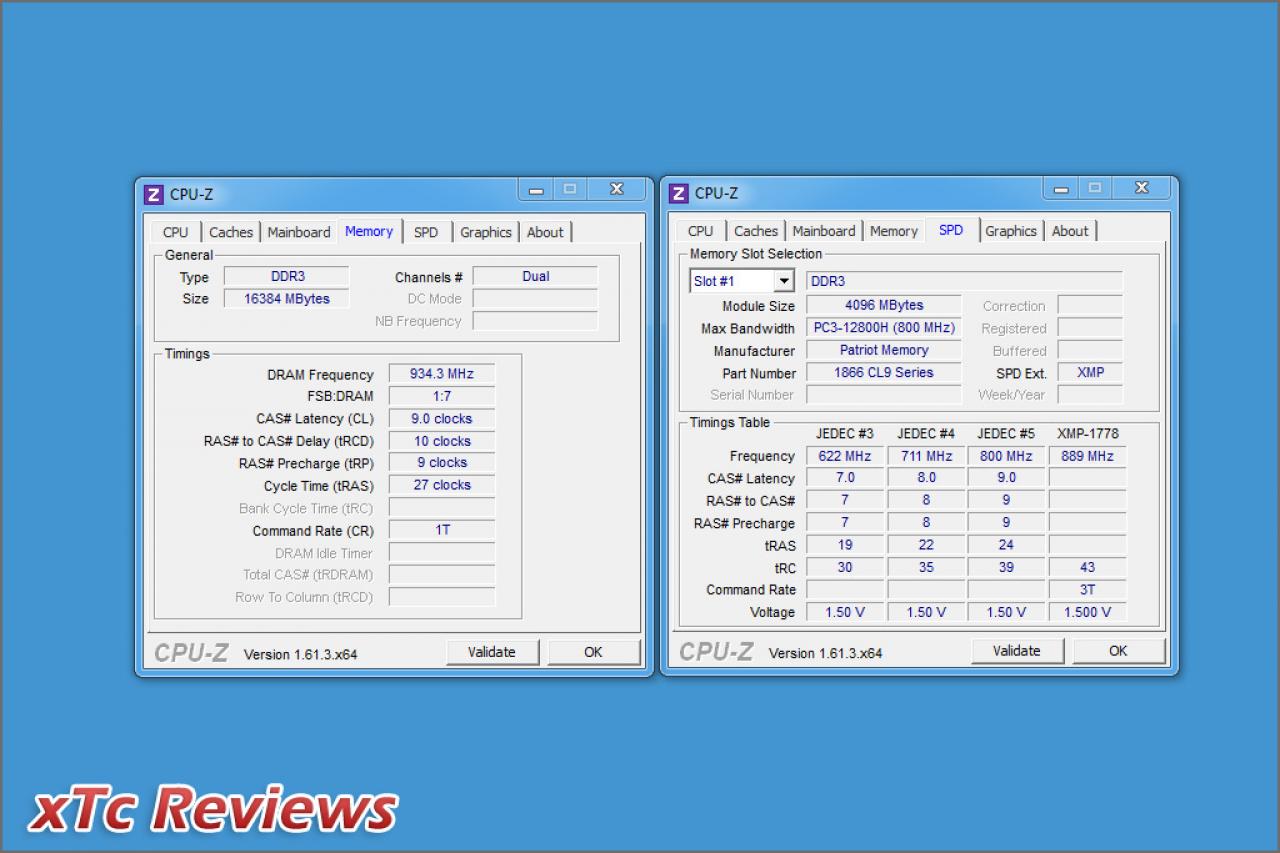Open Mainboard tab in right CPU-Z window
Screen dimensions: 1280x853
(x=824, y=231)
